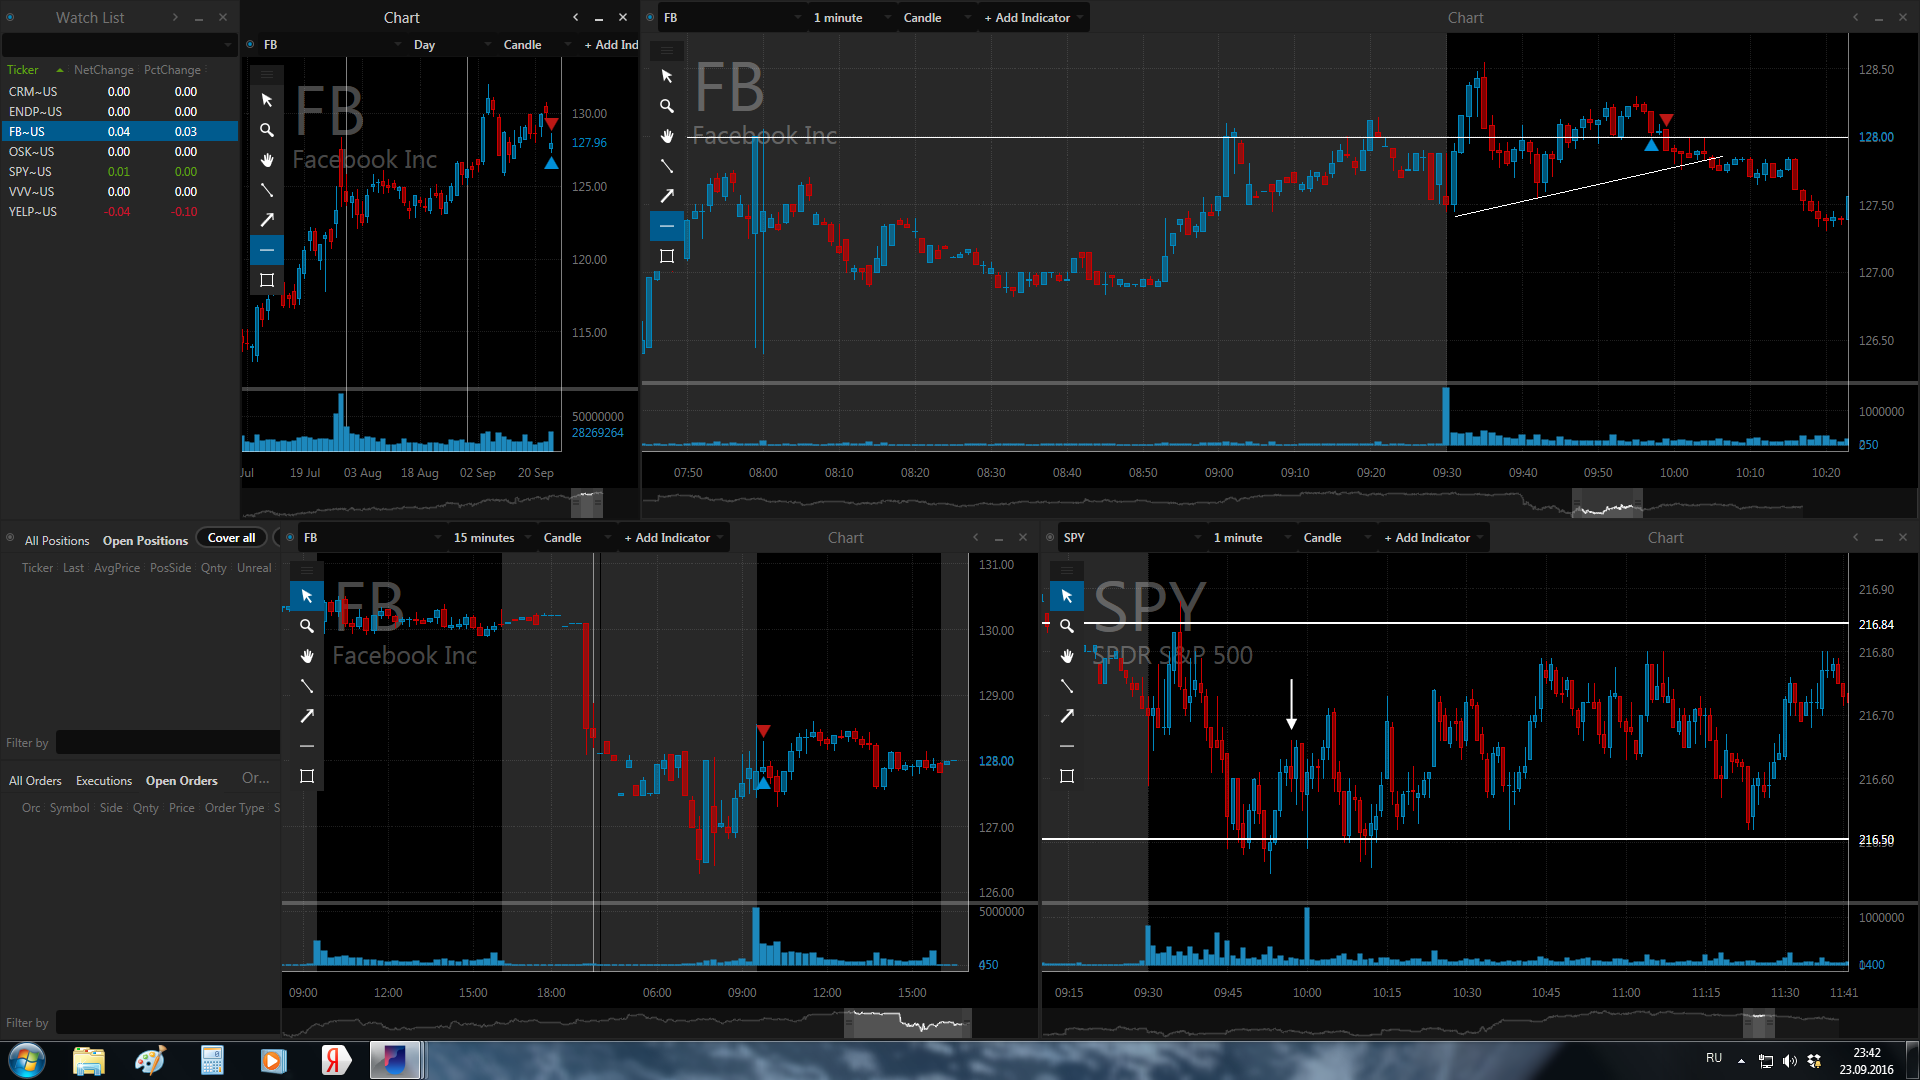This screenshot has height=1080, width=1920.
Task: Select rectangle tool in FB 1 minute chart
Action: [x=667, y=256]
